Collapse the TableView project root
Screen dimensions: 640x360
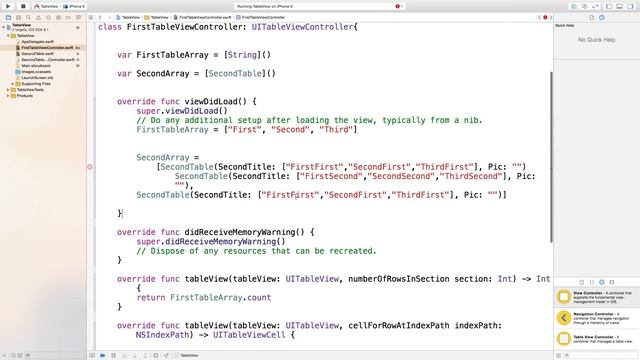point(4,27)
